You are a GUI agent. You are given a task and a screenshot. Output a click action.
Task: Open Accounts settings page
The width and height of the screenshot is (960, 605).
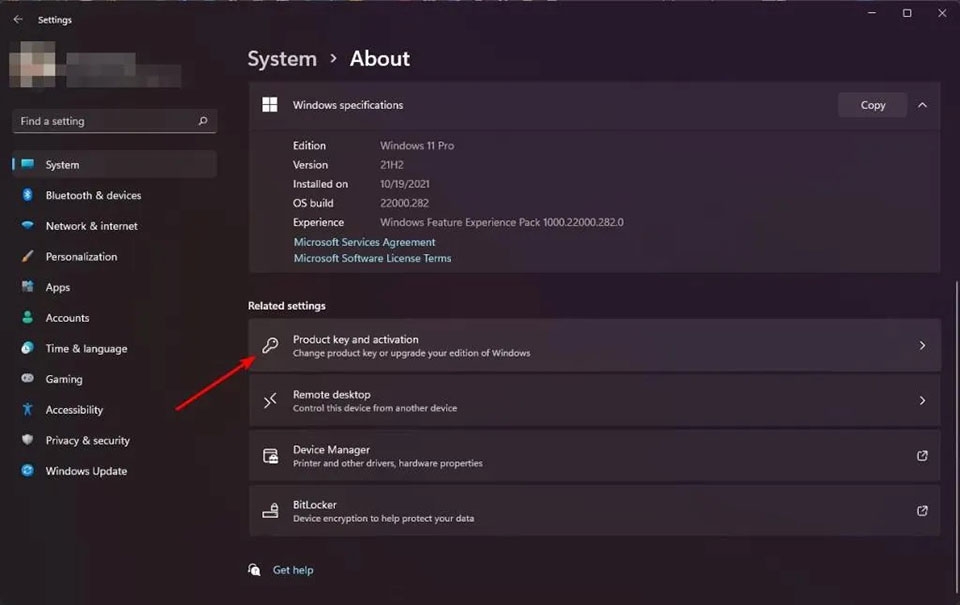pos(114,317)
